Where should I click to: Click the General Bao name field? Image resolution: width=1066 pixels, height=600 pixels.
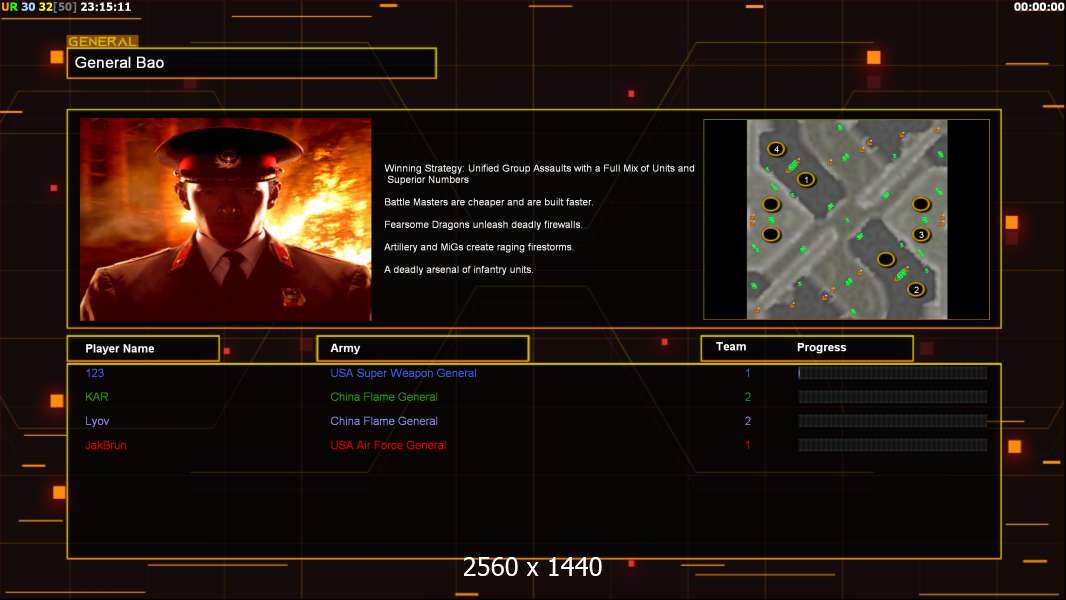(252, 63)
